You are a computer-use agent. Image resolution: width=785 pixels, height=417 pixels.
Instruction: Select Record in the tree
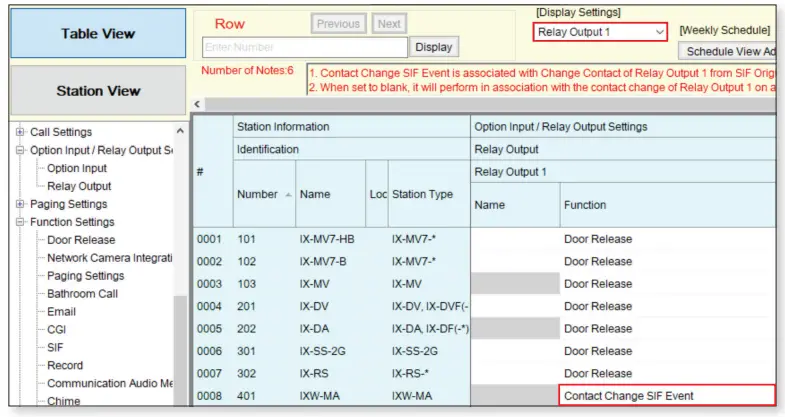(65, 365)
